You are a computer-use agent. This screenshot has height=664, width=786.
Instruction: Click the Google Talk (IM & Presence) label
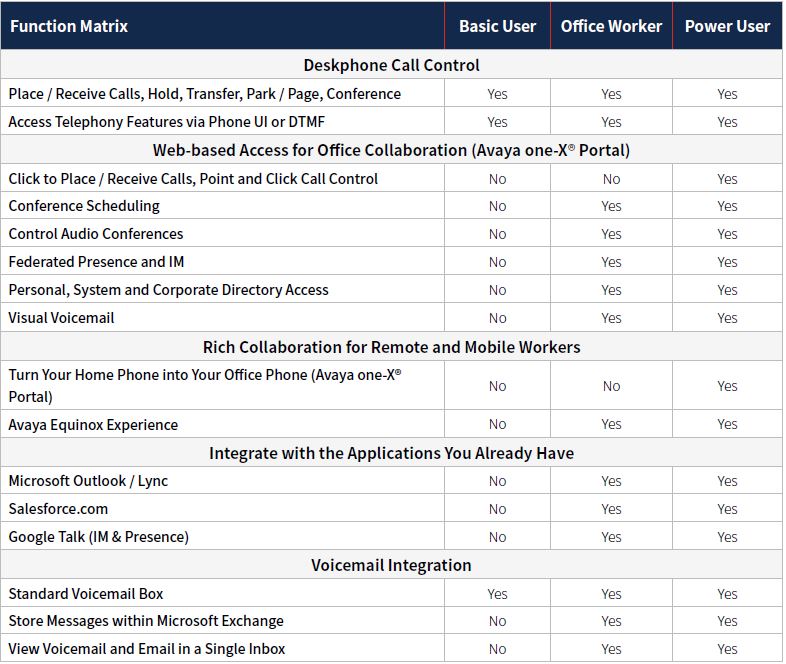tap(98, 537)
